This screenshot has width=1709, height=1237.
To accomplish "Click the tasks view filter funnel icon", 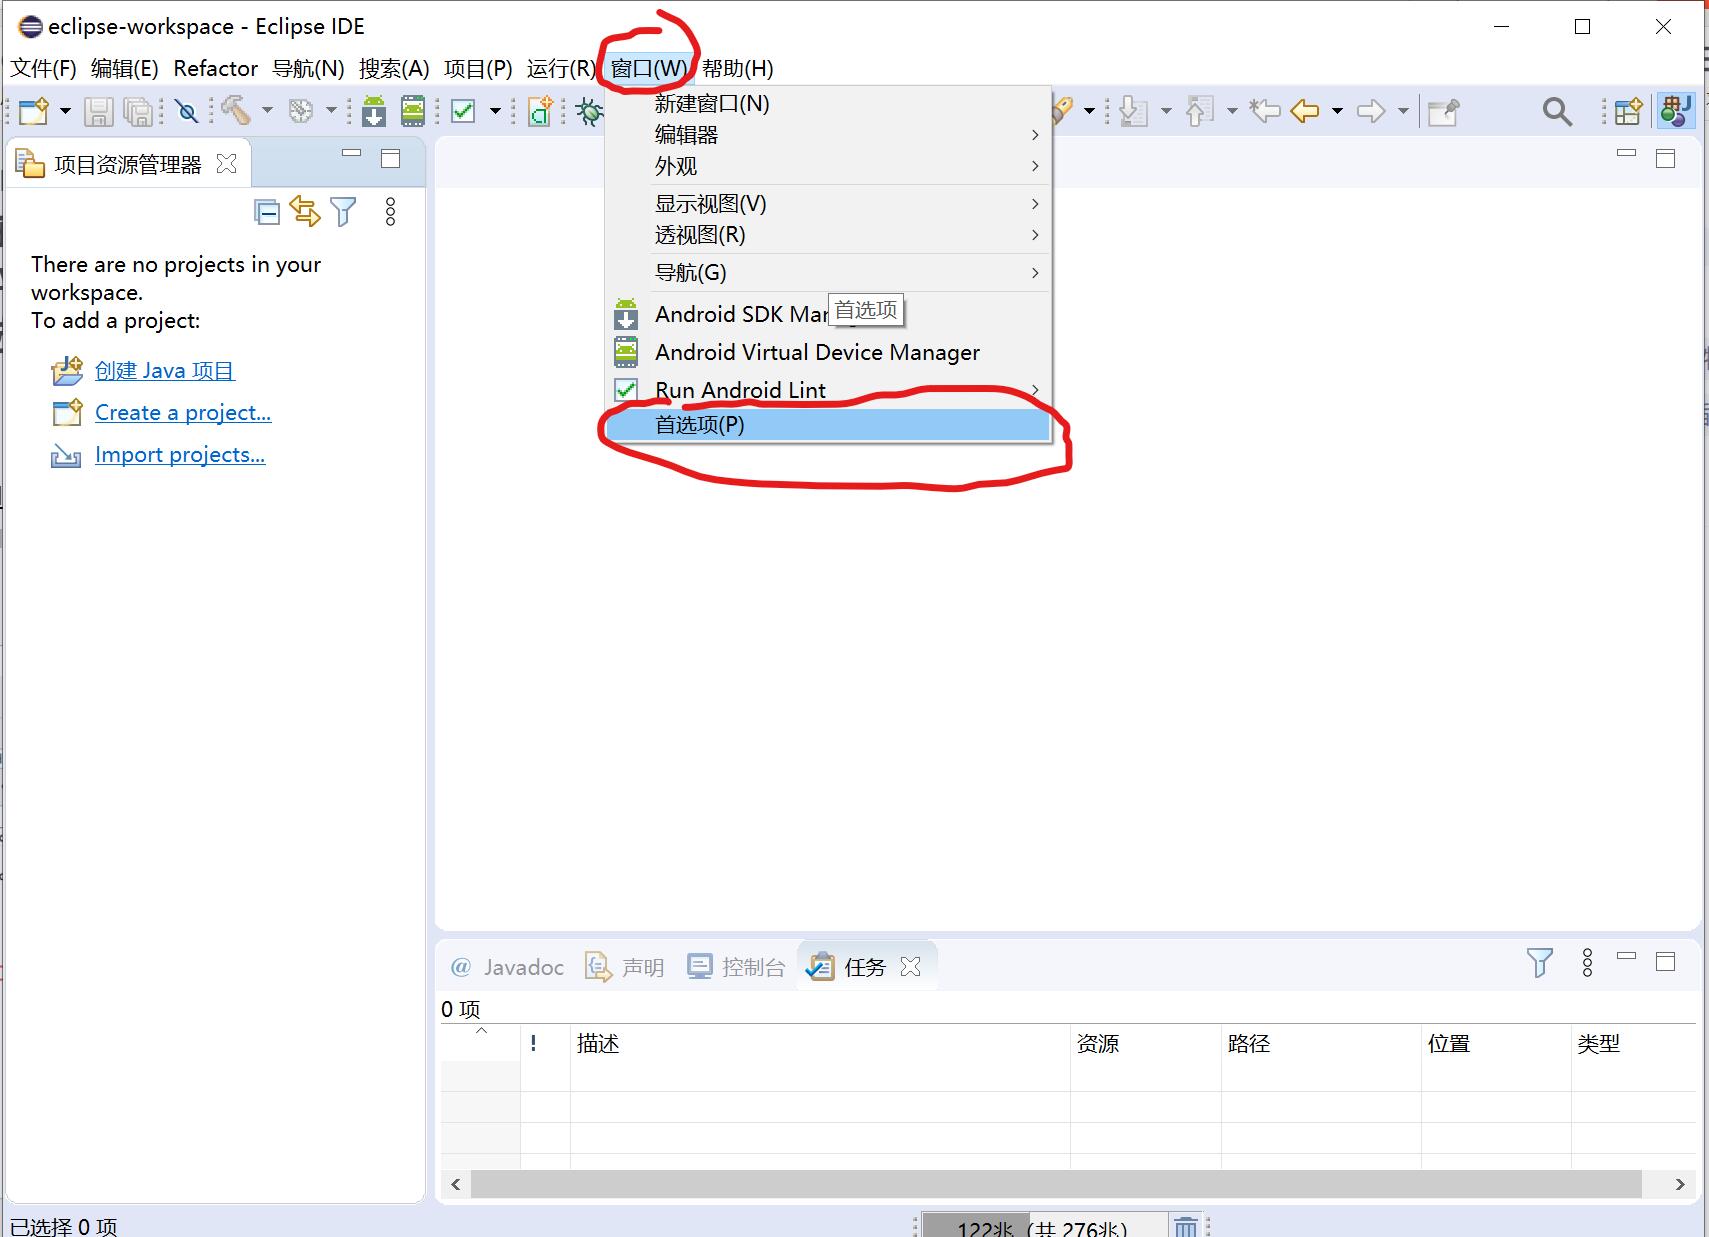I will point(1540,963).
